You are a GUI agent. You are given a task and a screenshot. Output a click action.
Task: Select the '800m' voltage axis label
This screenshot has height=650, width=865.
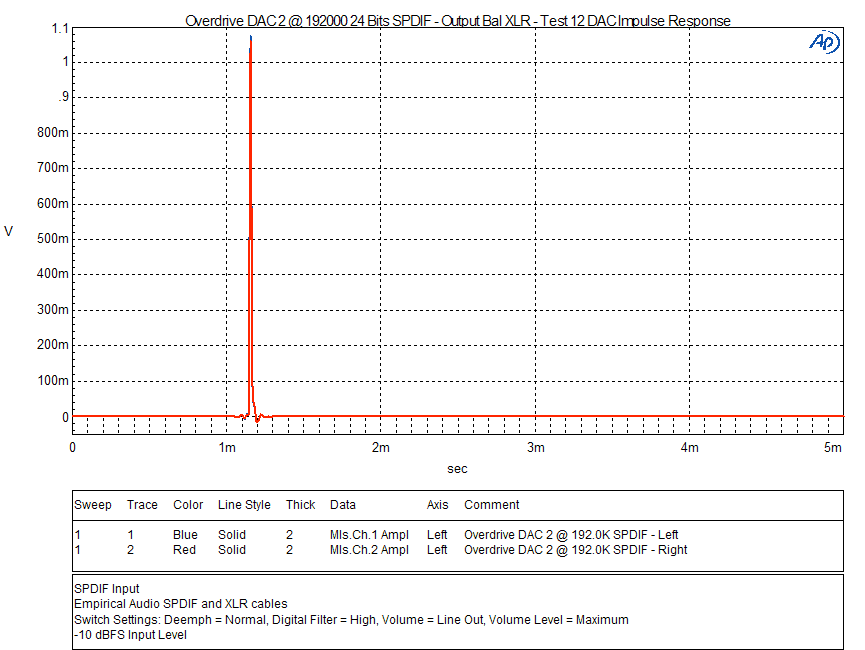click(53, 132)
